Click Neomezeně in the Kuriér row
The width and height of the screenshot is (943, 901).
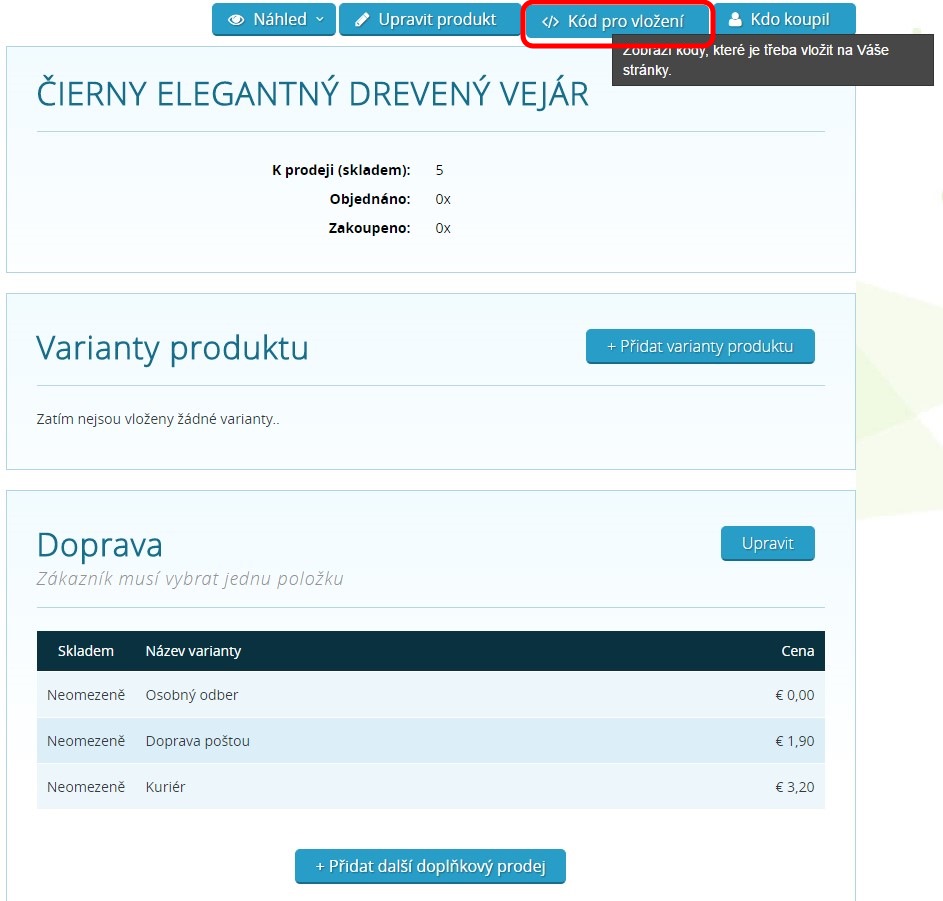pyautogui.click(x=86, y=787)
